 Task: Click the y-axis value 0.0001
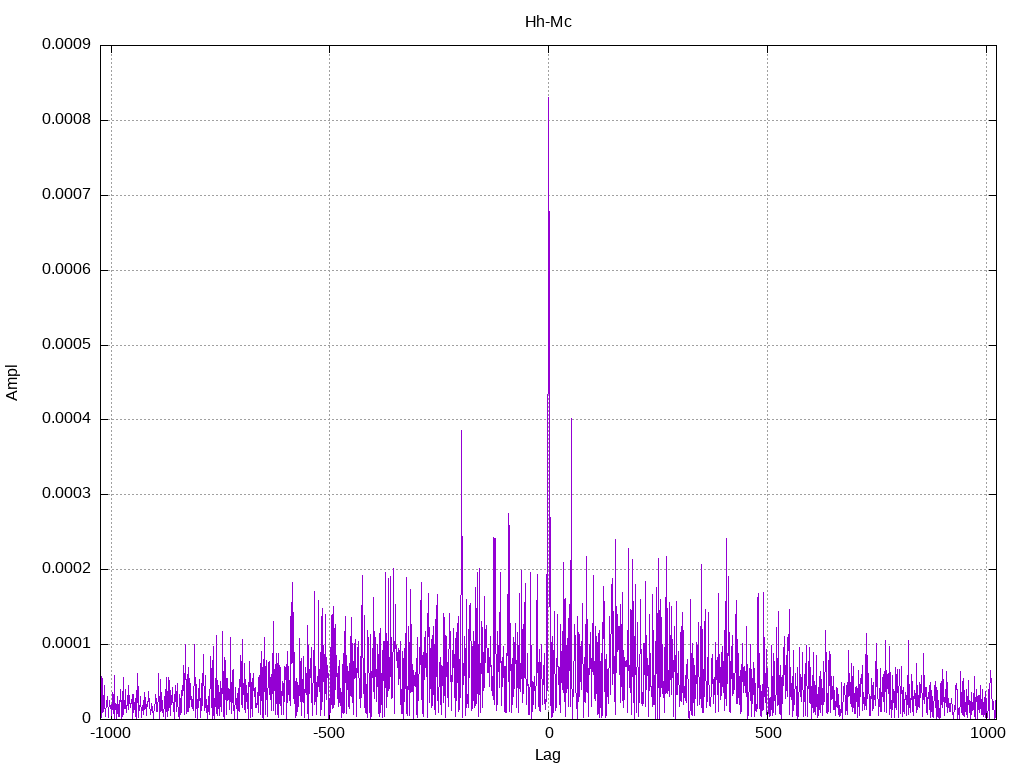pos(67,644)
